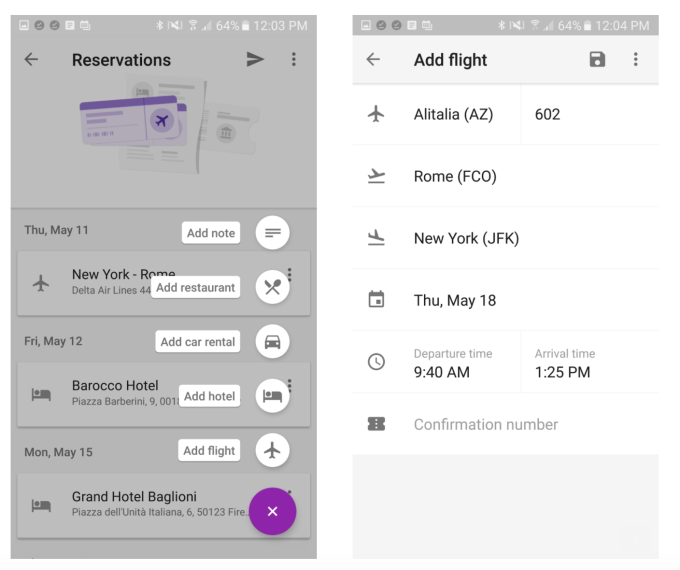Tap the takeoff icon beside Rome (FCO)
680x570 pixels.
[x=376, y=176]
